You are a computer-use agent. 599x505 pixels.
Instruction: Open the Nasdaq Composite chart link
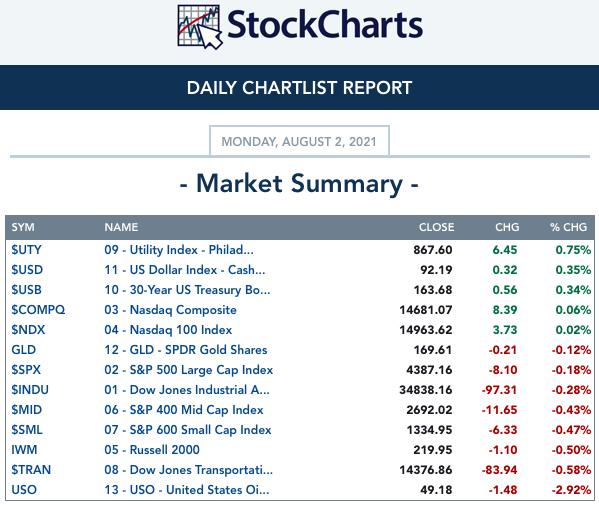170,310
